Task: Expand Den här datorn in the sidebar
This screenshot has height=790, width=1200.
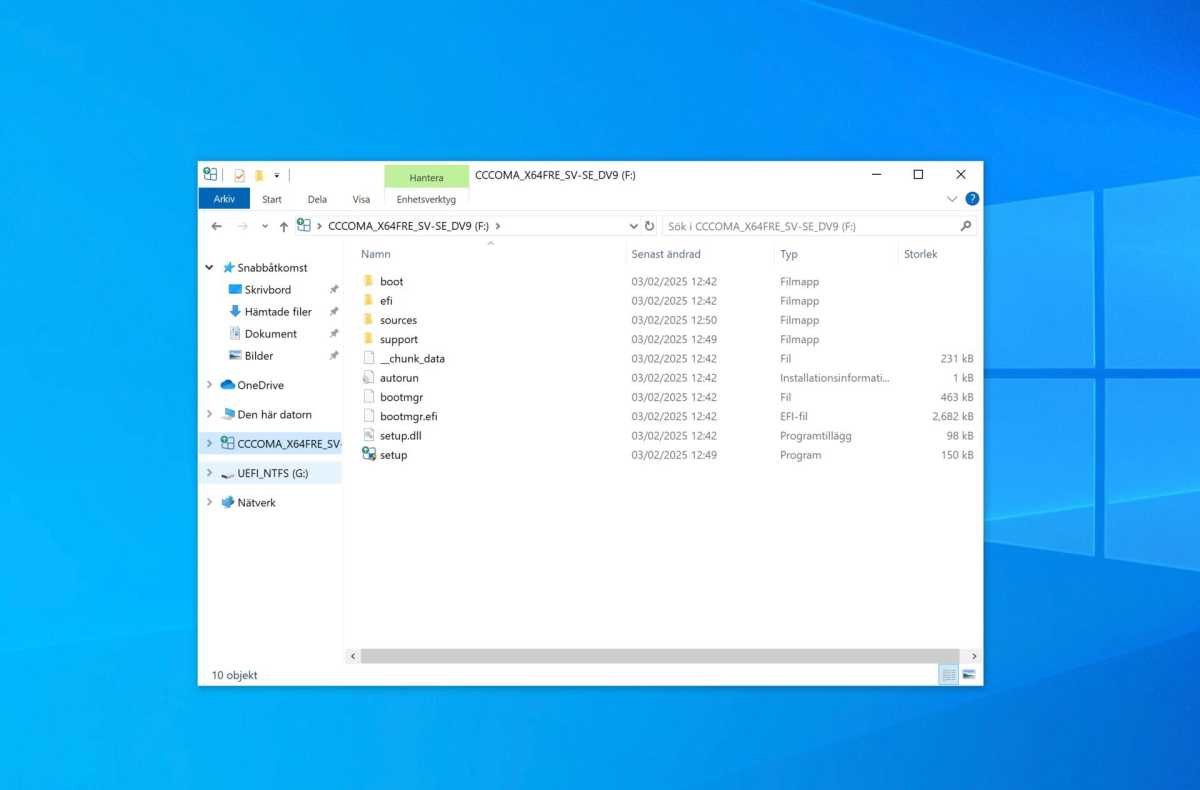Action: tap(209, 414)
